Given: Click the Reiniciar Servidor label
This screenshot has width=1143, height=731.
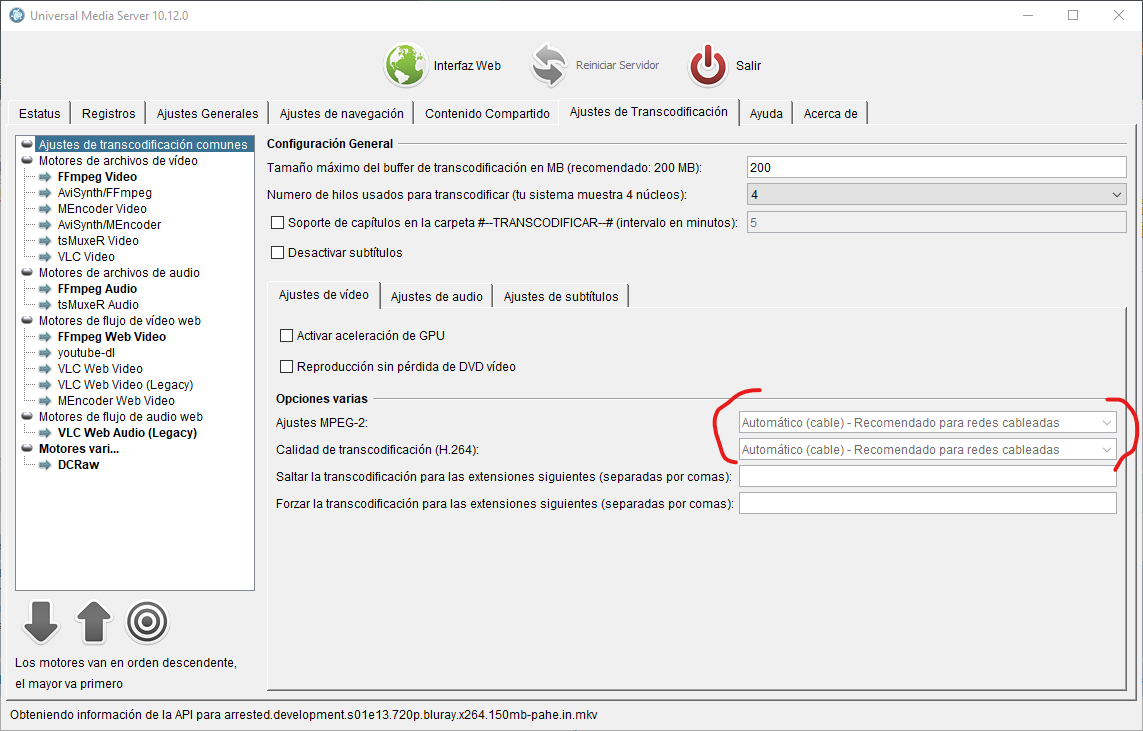Looking at the screenshot, I should pos(617,66).
